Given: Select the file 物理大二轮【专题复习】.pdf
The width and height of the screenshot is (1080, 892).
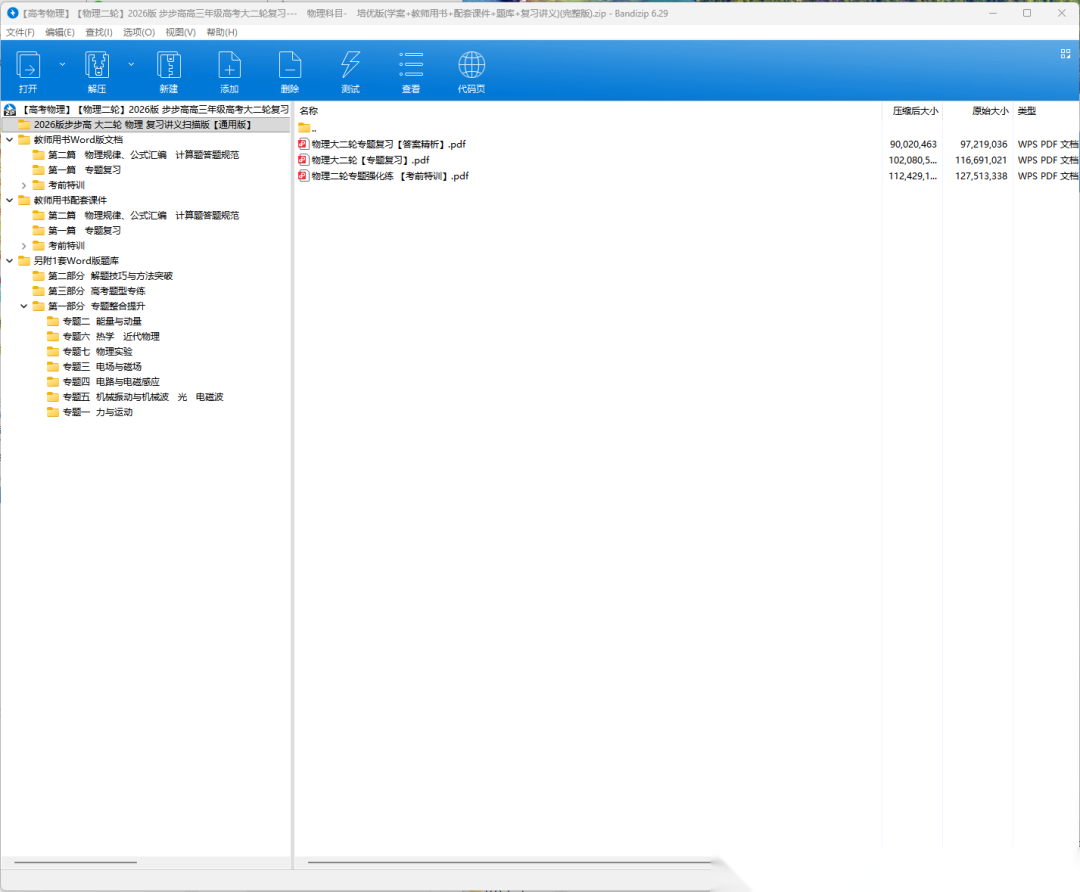Looking at the screenshot, I should (x=370, y=160).
